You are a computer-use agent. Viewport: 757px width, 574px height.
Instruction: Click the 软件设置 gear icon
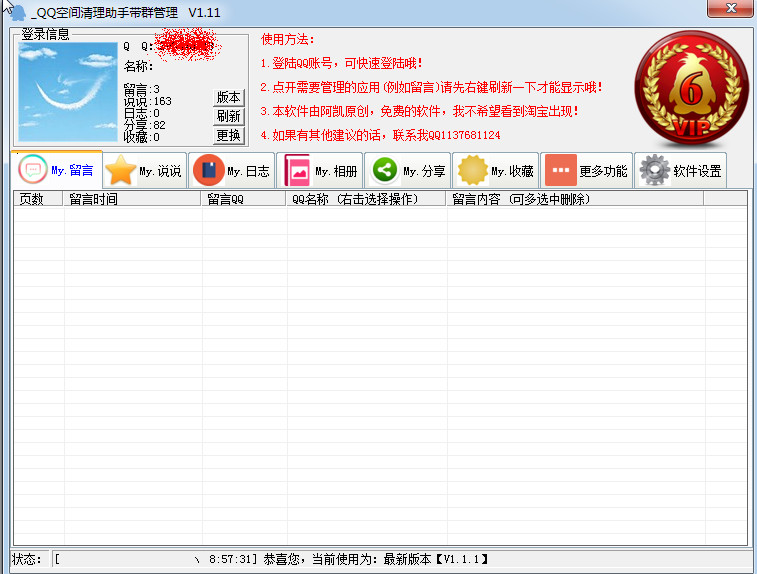click(x=655, y=170)
